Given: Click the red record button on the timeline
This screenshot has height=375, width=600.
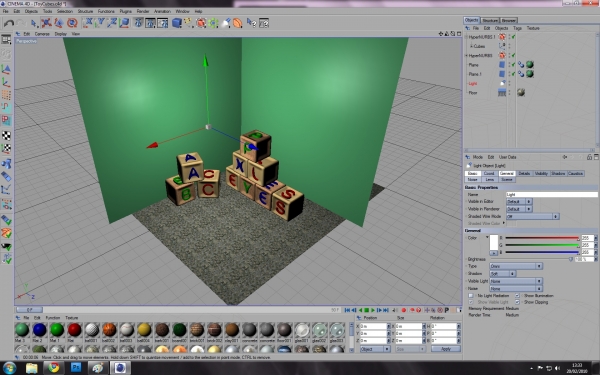Looking at the screenshot, I should pyautogui.click(x=403, y=310).
